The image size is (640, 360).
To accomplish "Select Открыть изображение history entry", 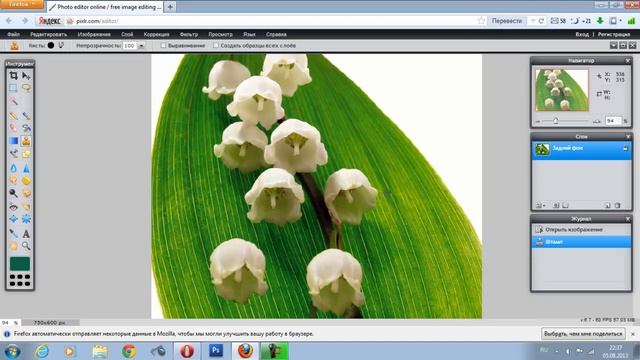I will pyautogui.click(x=581, y=229).
